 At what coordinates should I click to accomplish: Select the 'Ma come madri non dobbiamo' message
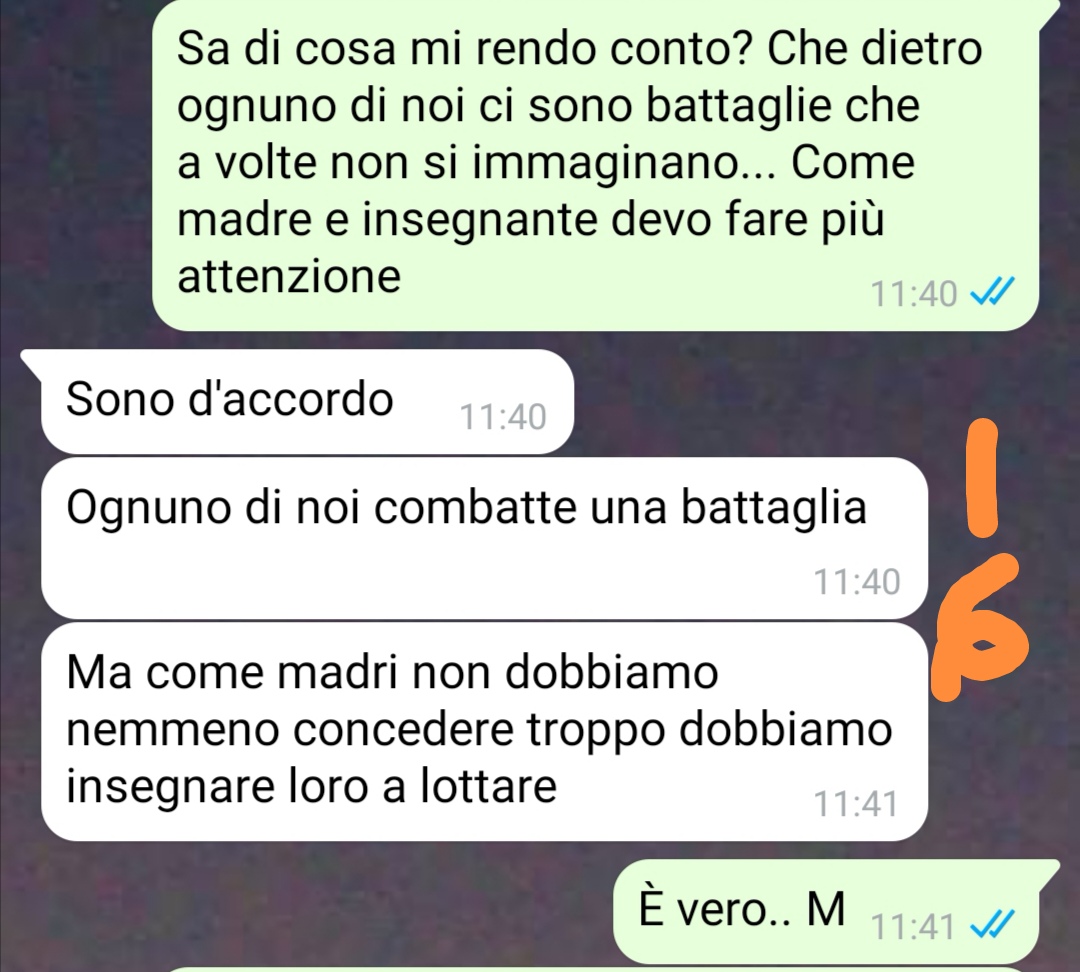pos(484,732)
